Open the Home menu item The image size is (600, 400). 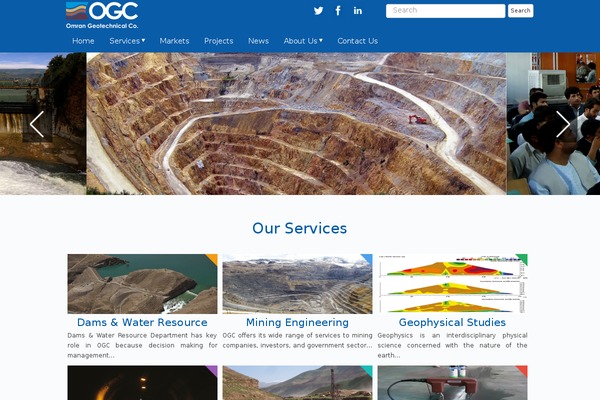[83, 41]
